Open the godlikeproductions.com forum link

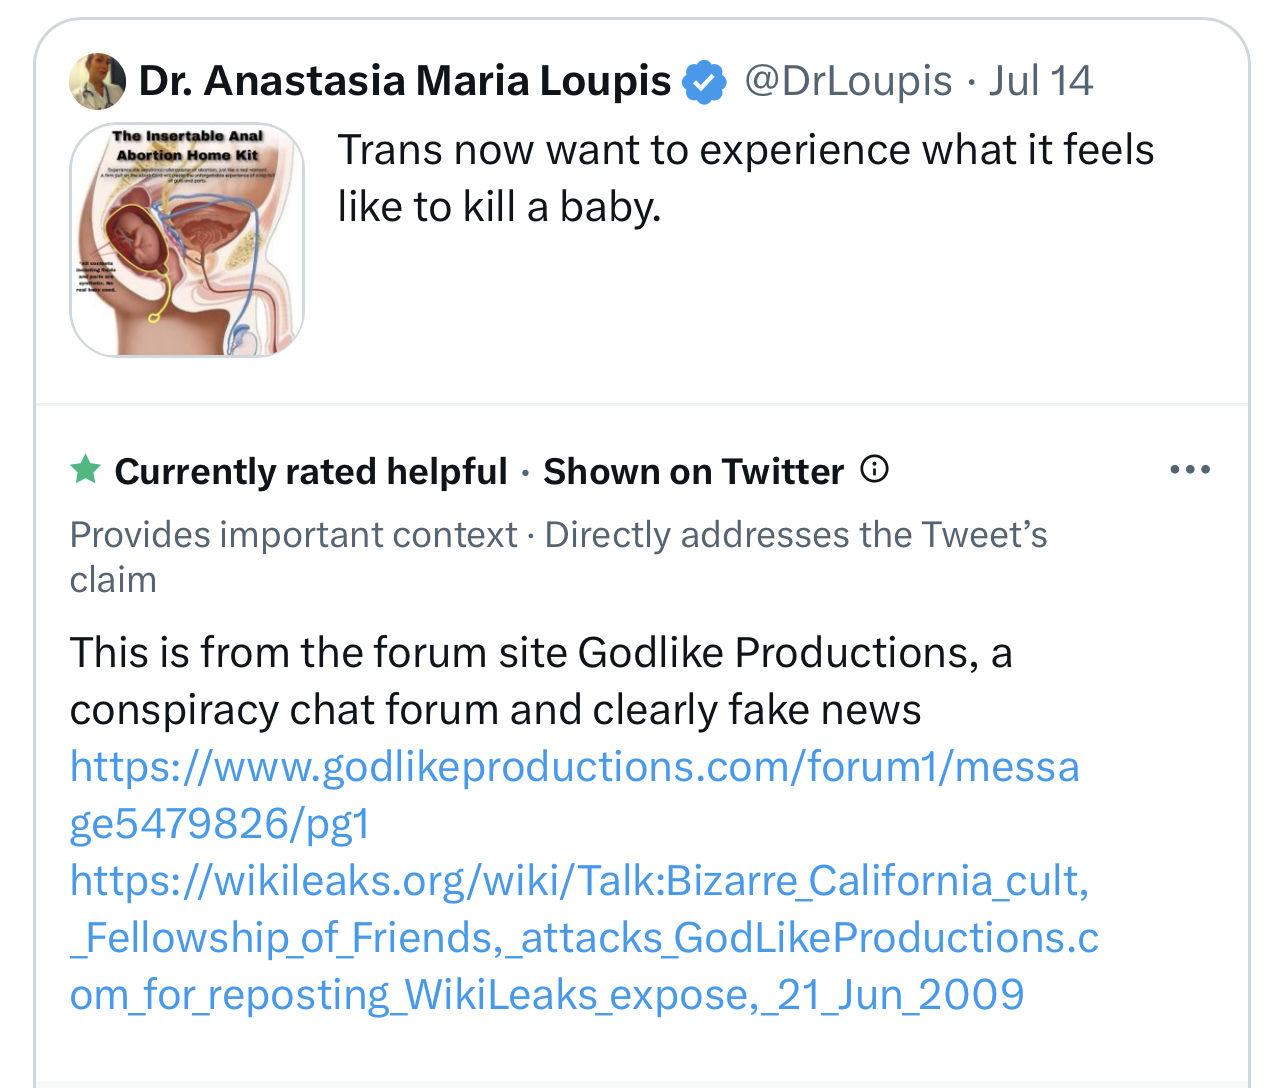point(574,795)
